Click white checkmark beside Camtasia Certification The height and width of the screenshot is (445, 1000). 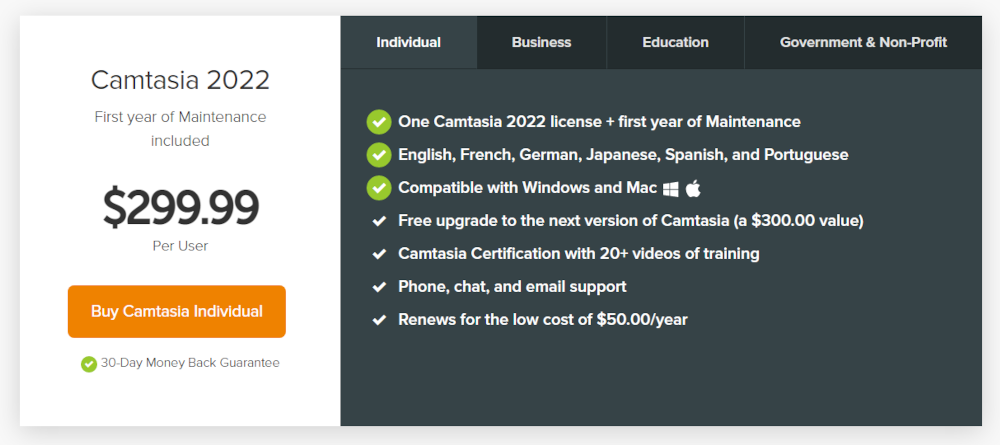379,254
